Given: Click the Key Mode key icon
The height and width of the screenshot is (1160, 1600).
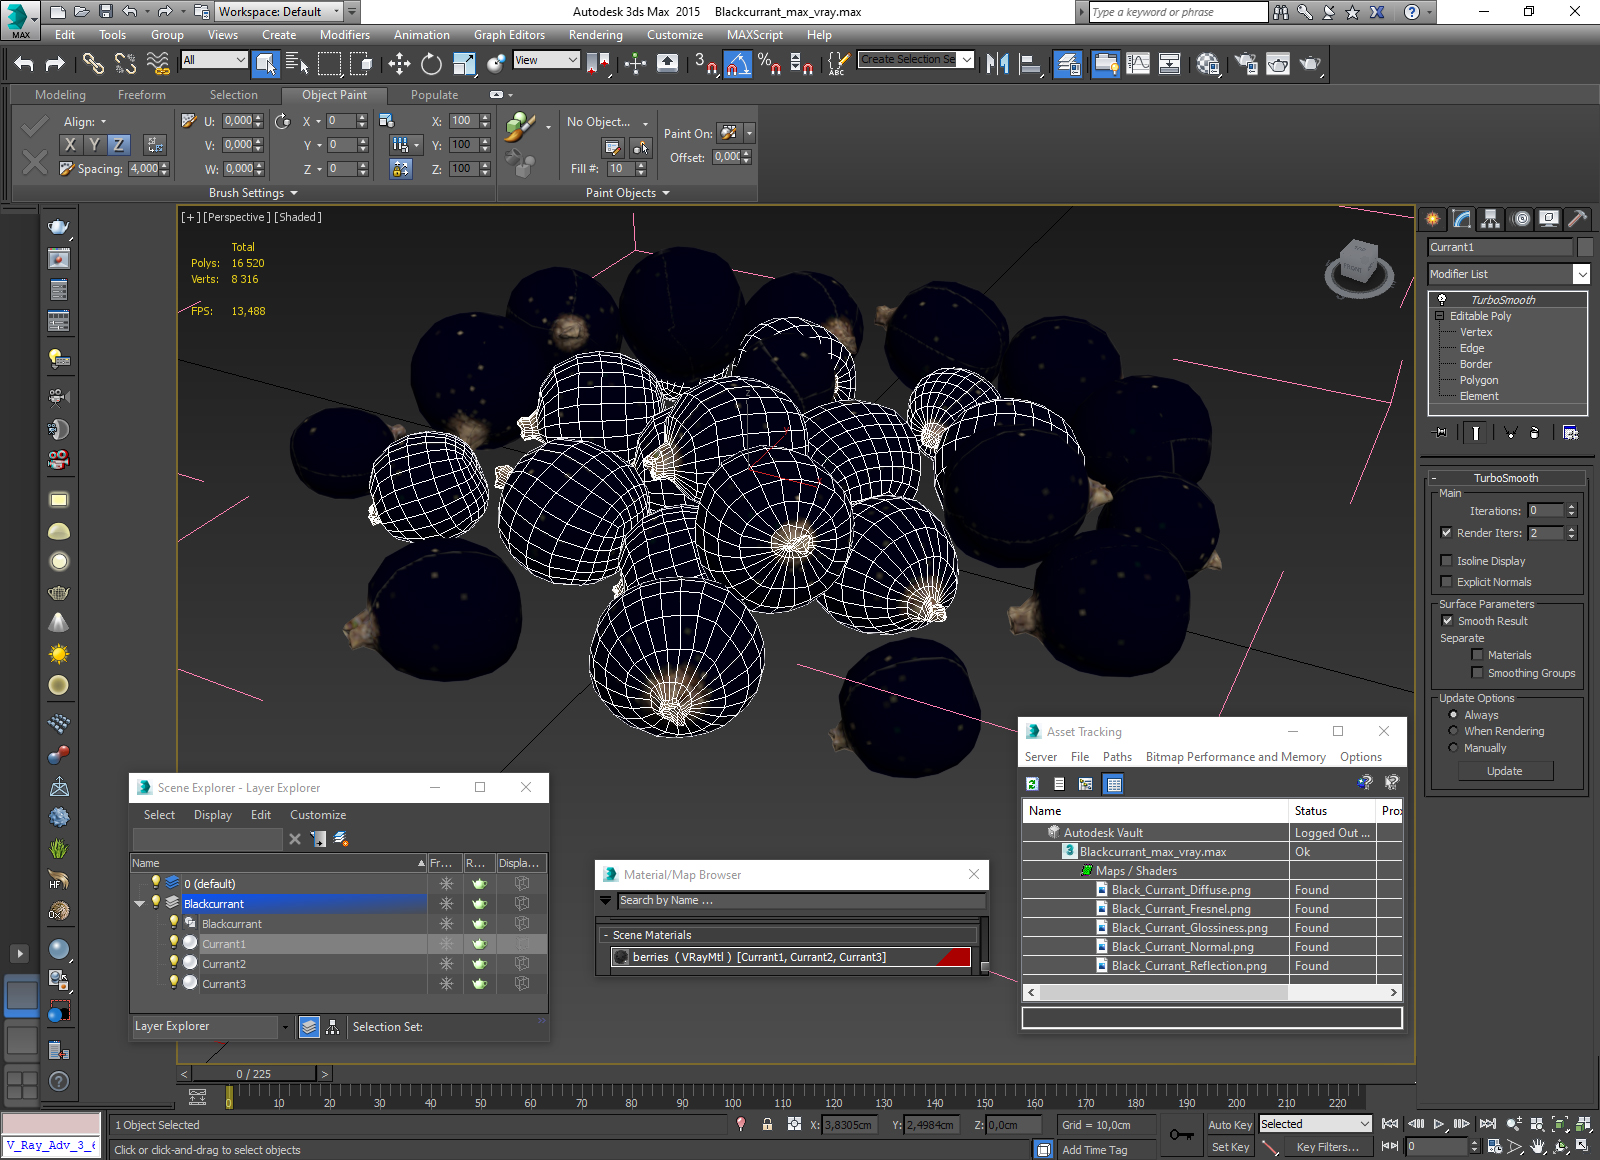Looking at the screenshot, I should tap(1181, 1135).
